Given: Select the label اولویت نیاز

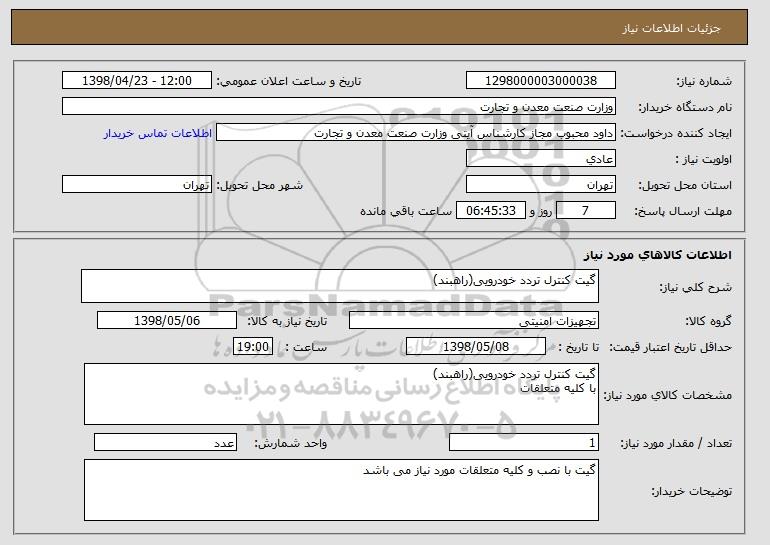Looking at the screenshot, I should pyautogui.click(x=704, y=160).
